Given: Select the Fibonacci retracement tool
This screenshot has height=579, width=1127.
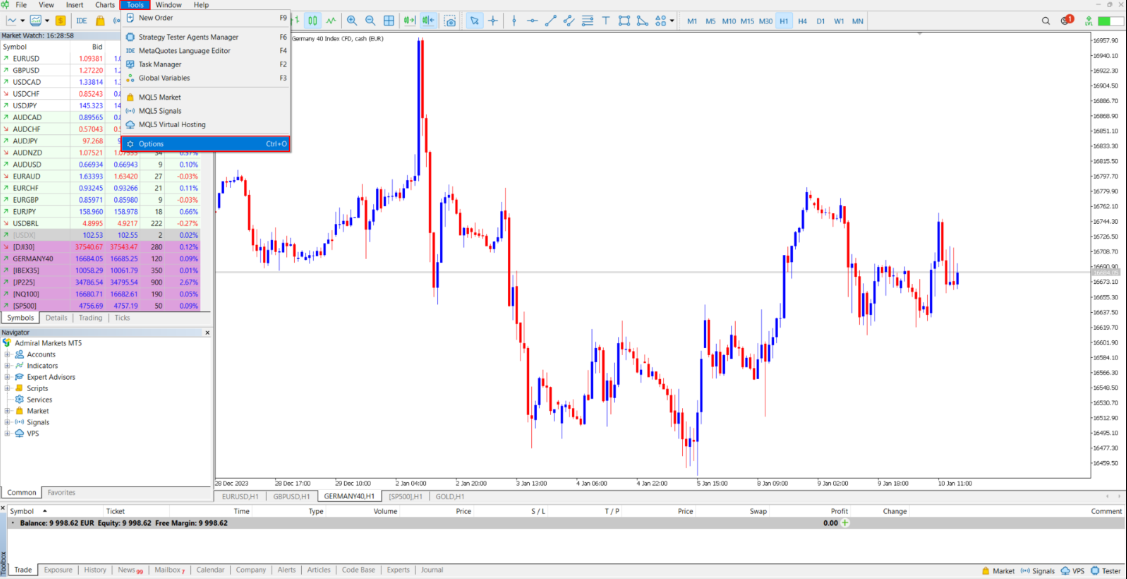Looking at the screenshot, I should point(587,21).
